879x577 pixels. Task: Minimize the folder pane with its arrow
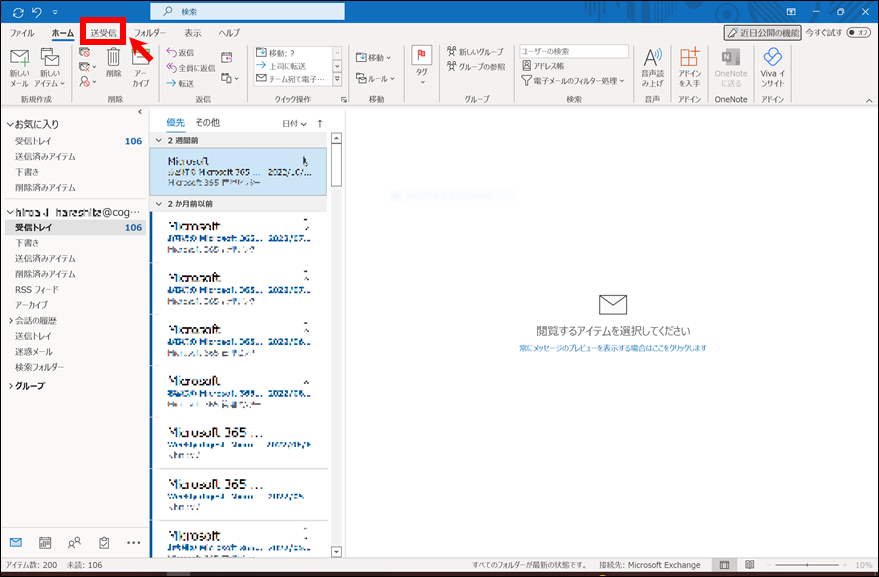click(x=140, y=112)
